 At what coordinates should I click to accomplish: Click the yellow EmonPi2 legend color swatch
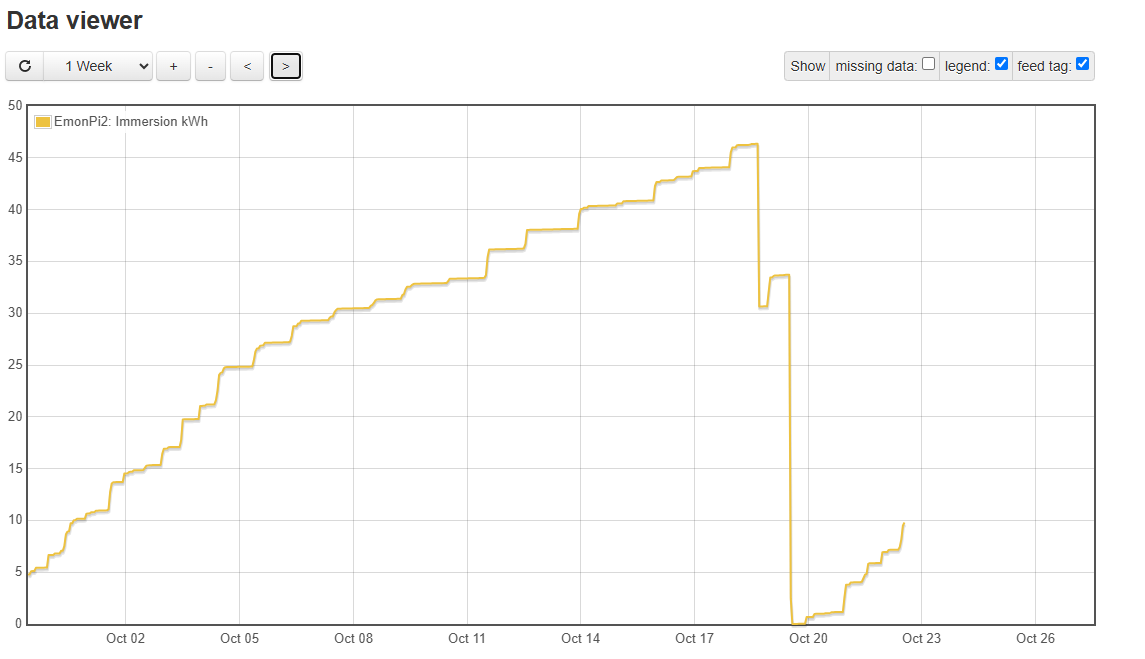click(43, 122)
